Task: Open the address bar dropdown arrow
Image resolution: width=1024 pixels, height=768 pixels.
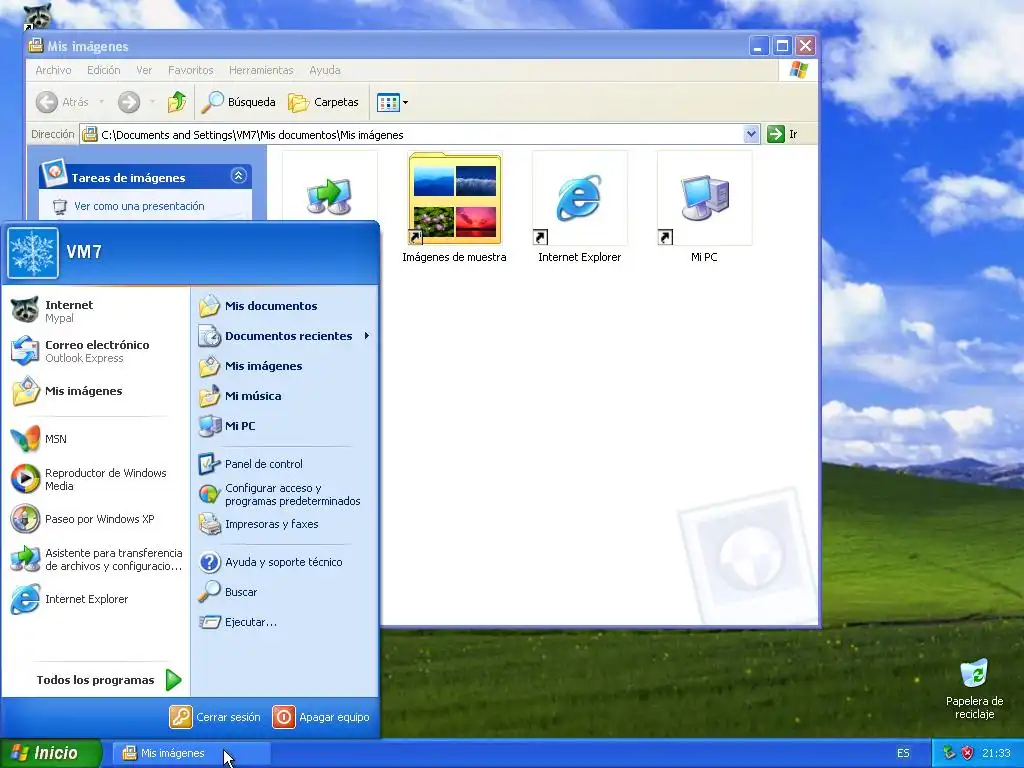Action: [x=751, y=134]
